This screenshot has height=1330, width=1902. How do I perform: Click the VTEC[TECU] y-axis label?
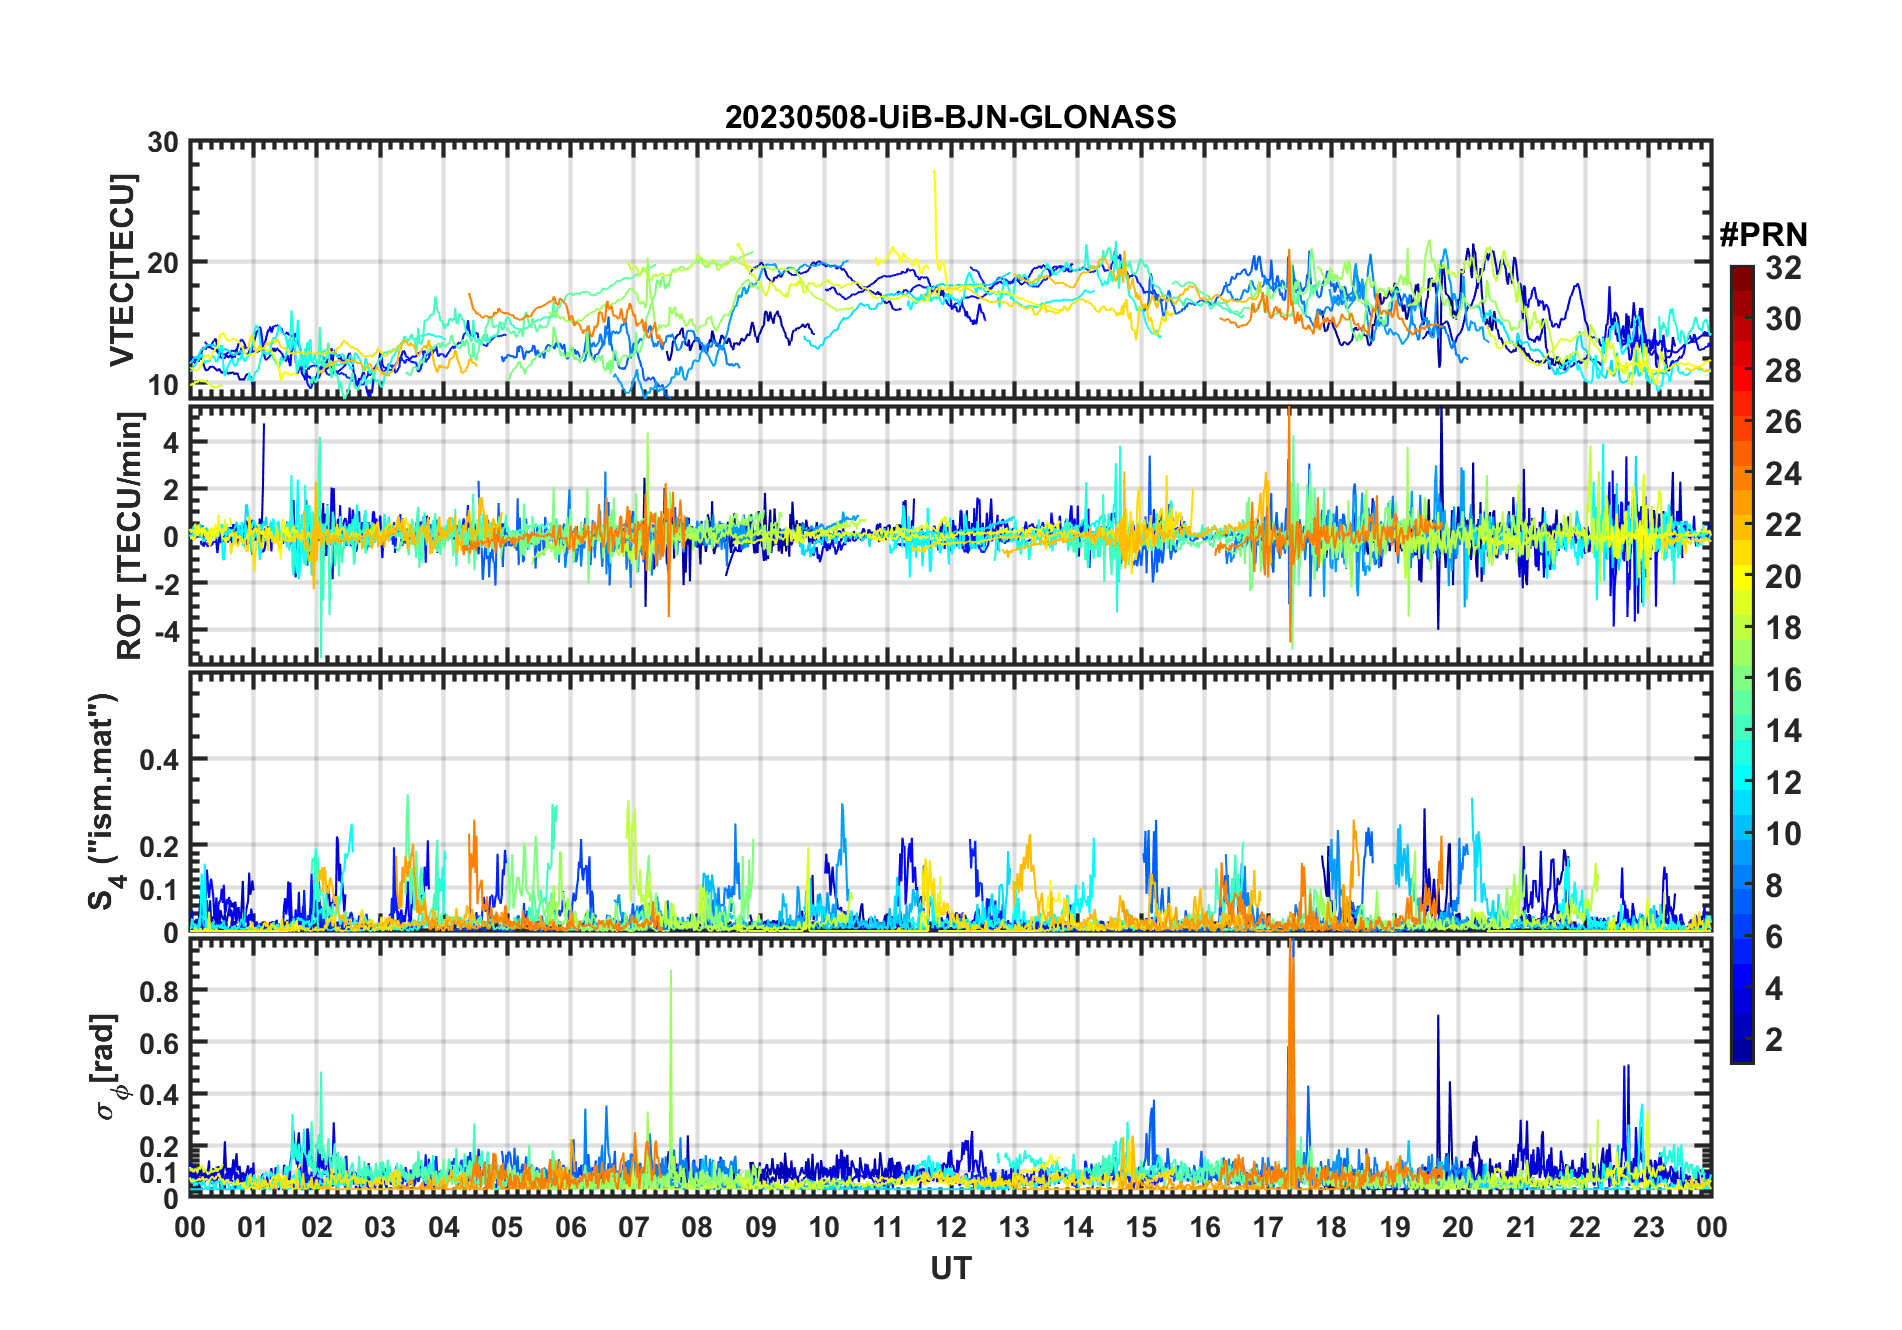122,270
